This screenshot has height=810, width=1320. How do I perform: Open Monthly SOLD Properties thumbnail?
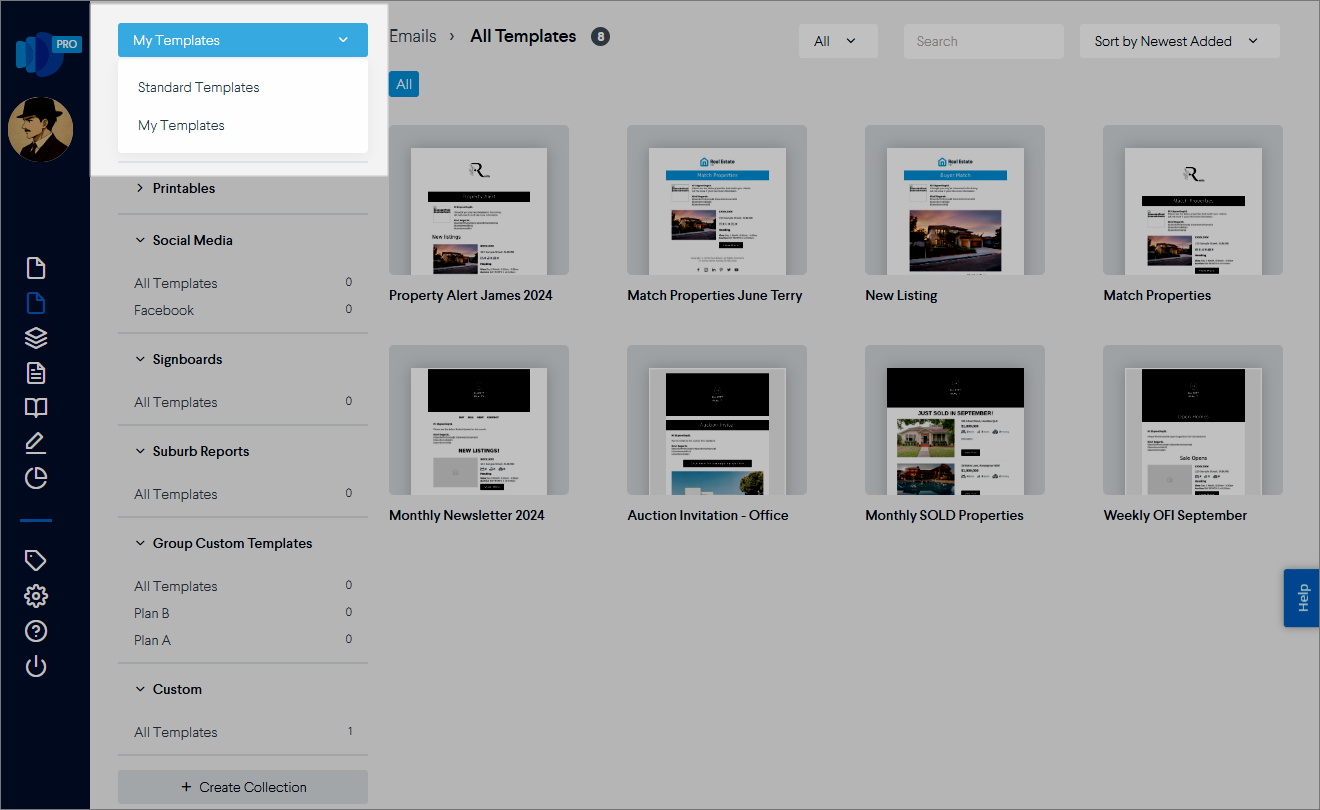coord(955,420)
